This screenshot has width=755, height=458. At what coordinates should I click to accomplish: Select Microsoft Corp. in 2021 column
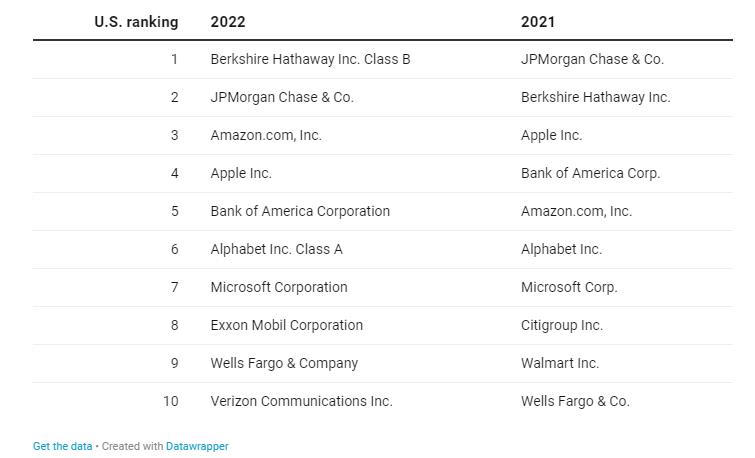tap(569, 287)
